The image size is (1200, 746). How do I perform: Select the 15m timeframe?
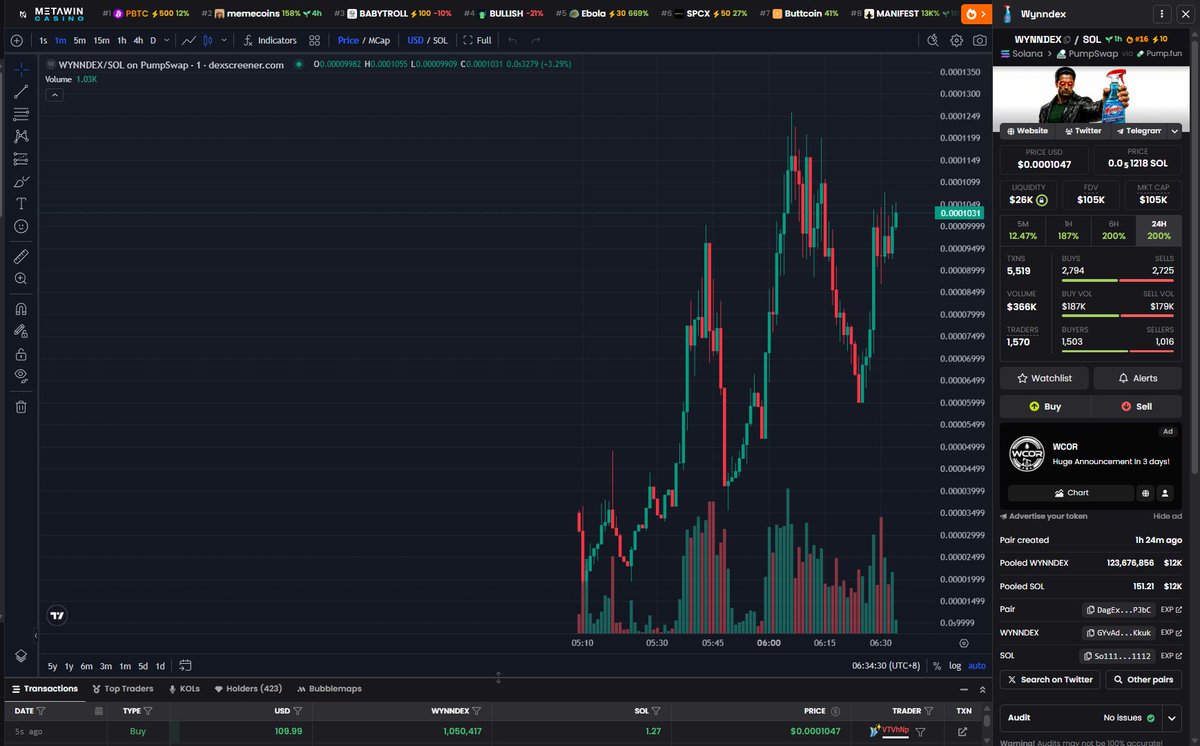(101, 40)
